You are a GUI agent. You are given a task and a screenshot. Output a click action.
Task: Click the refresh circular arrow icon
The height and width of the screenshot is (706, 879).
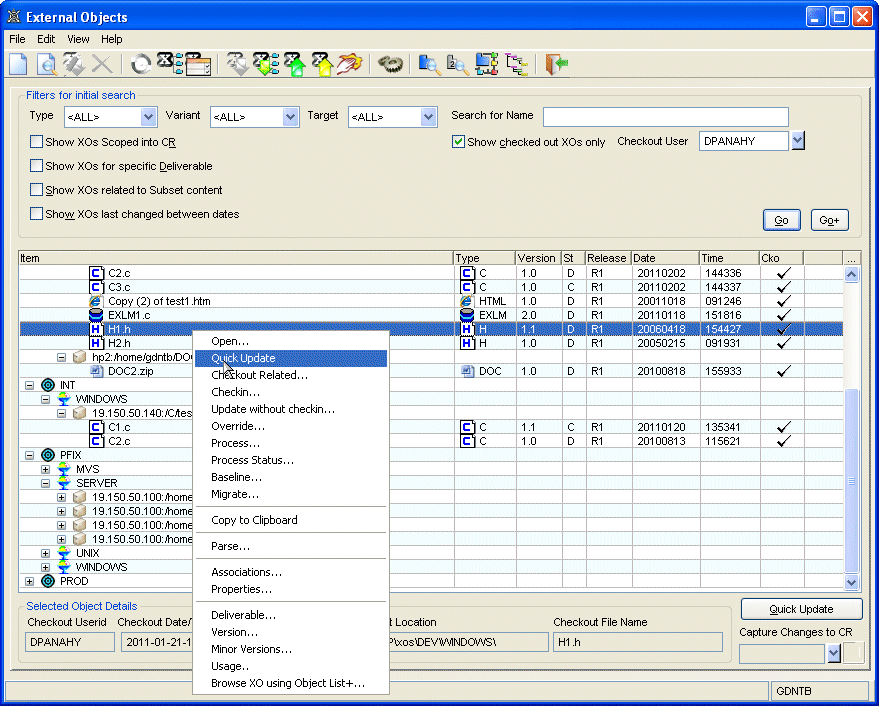[x=142, y=64]
